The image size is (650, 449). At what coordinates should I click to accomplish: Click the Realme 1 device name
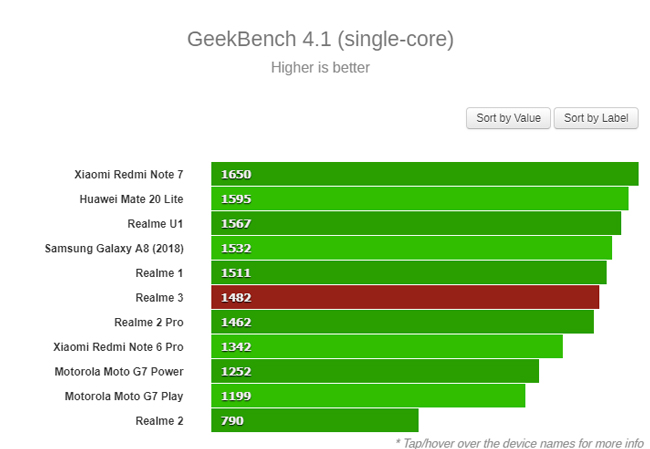[159, 272]
